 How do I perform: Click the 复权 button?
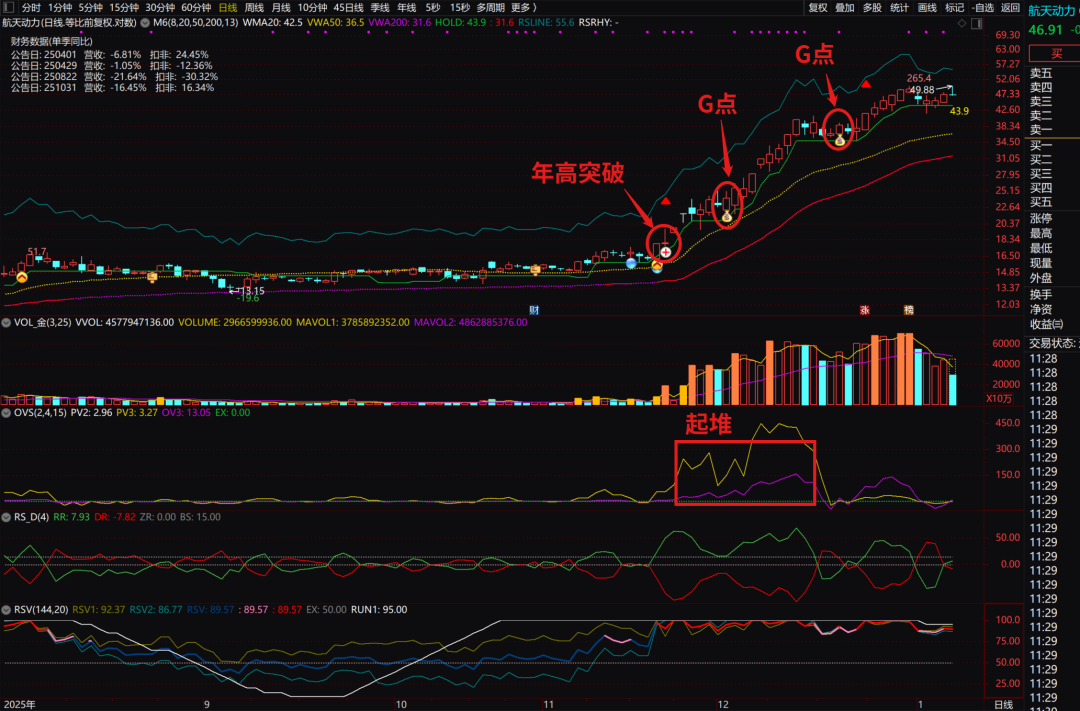click(818, 8)
